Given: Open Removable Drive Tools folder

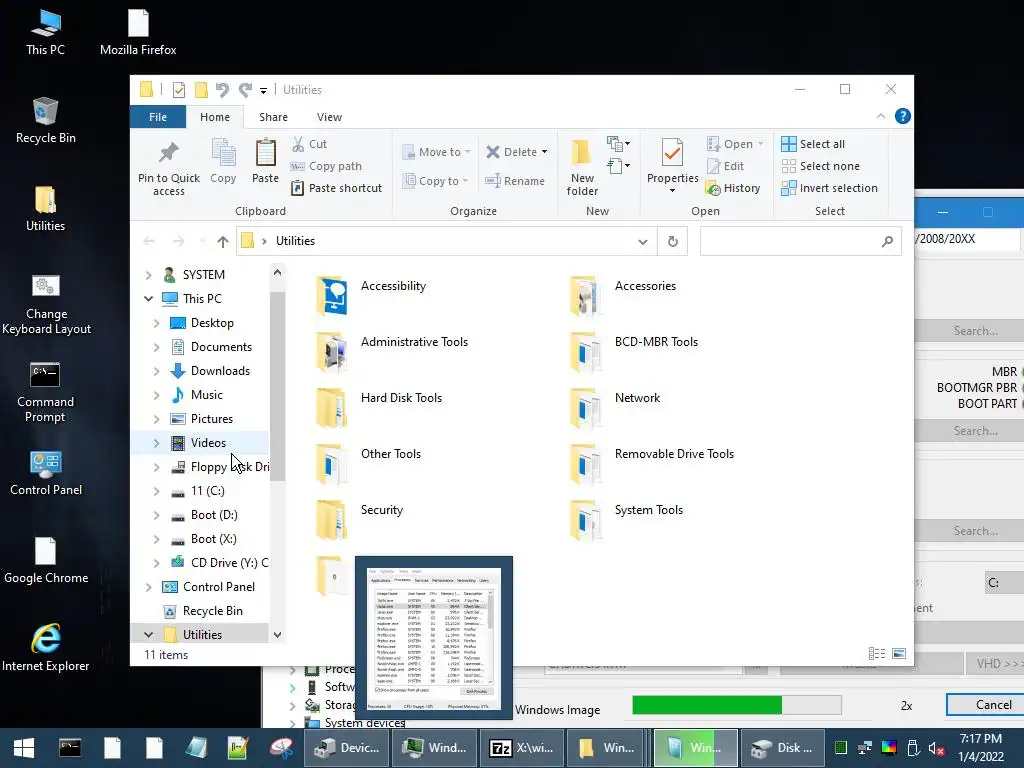Looking at the screenshot, I should 652,463.
